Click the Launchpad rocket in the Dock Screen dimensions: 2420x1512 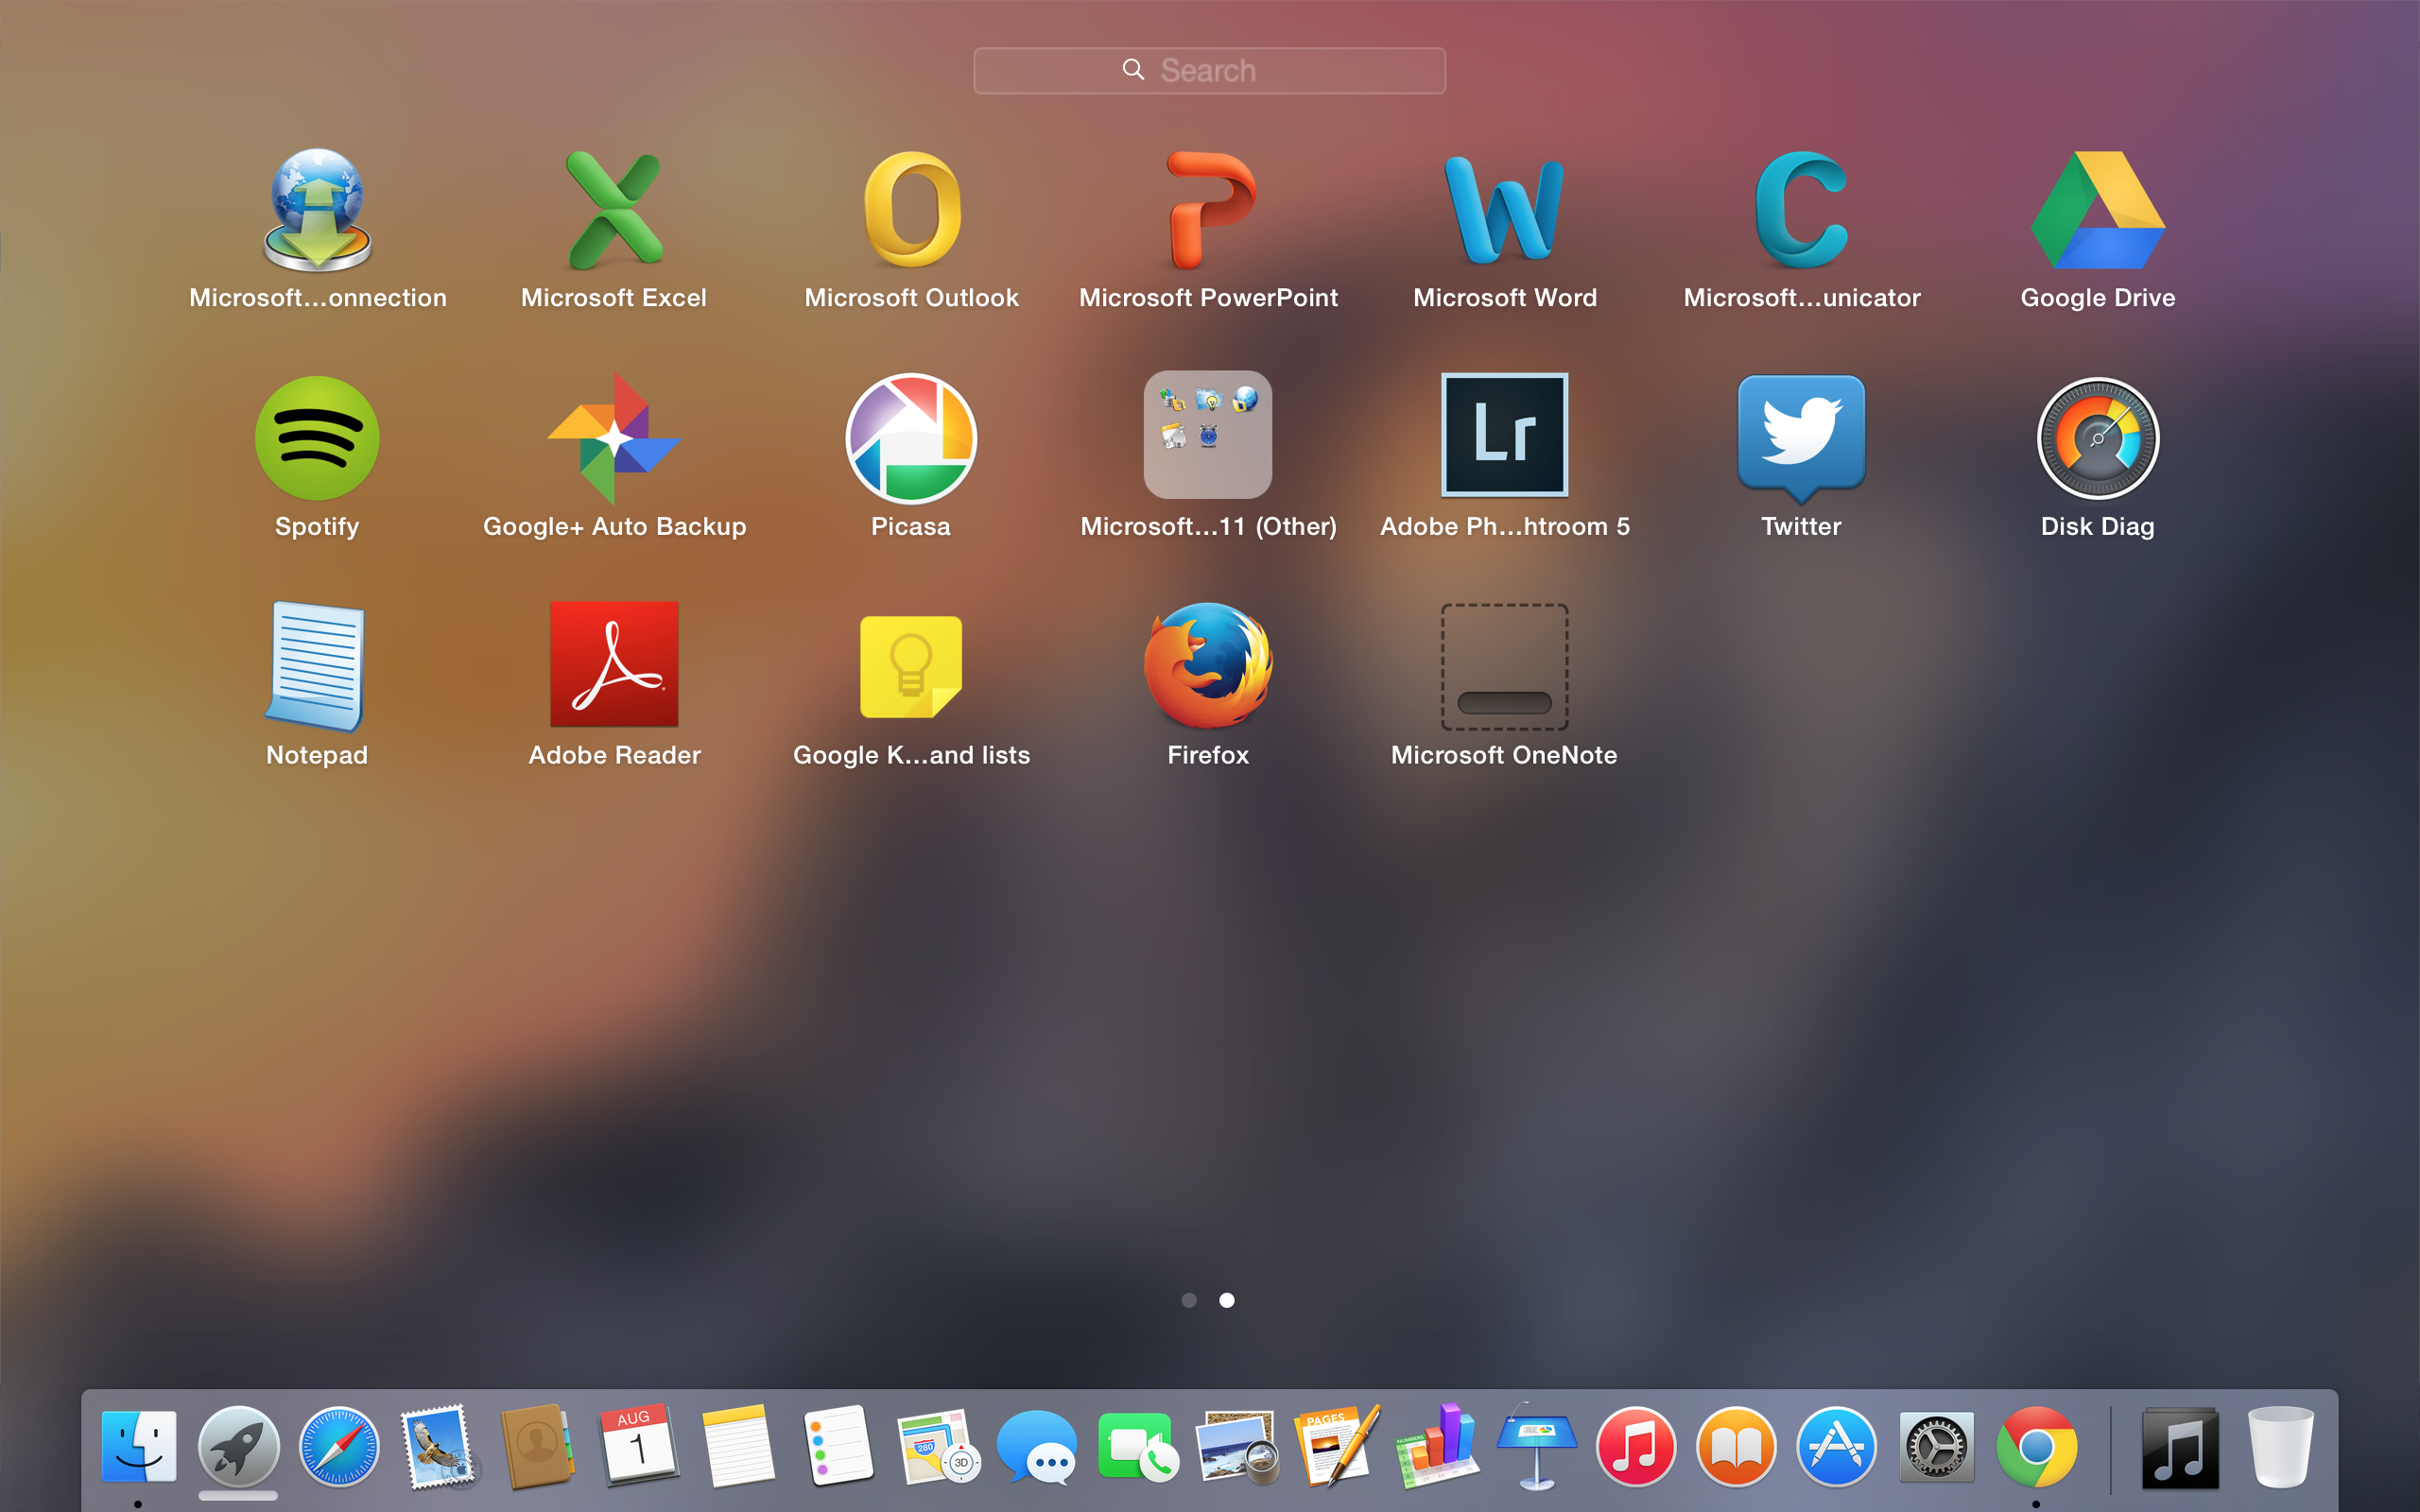pyautogui.click(x=238, y=1446)
